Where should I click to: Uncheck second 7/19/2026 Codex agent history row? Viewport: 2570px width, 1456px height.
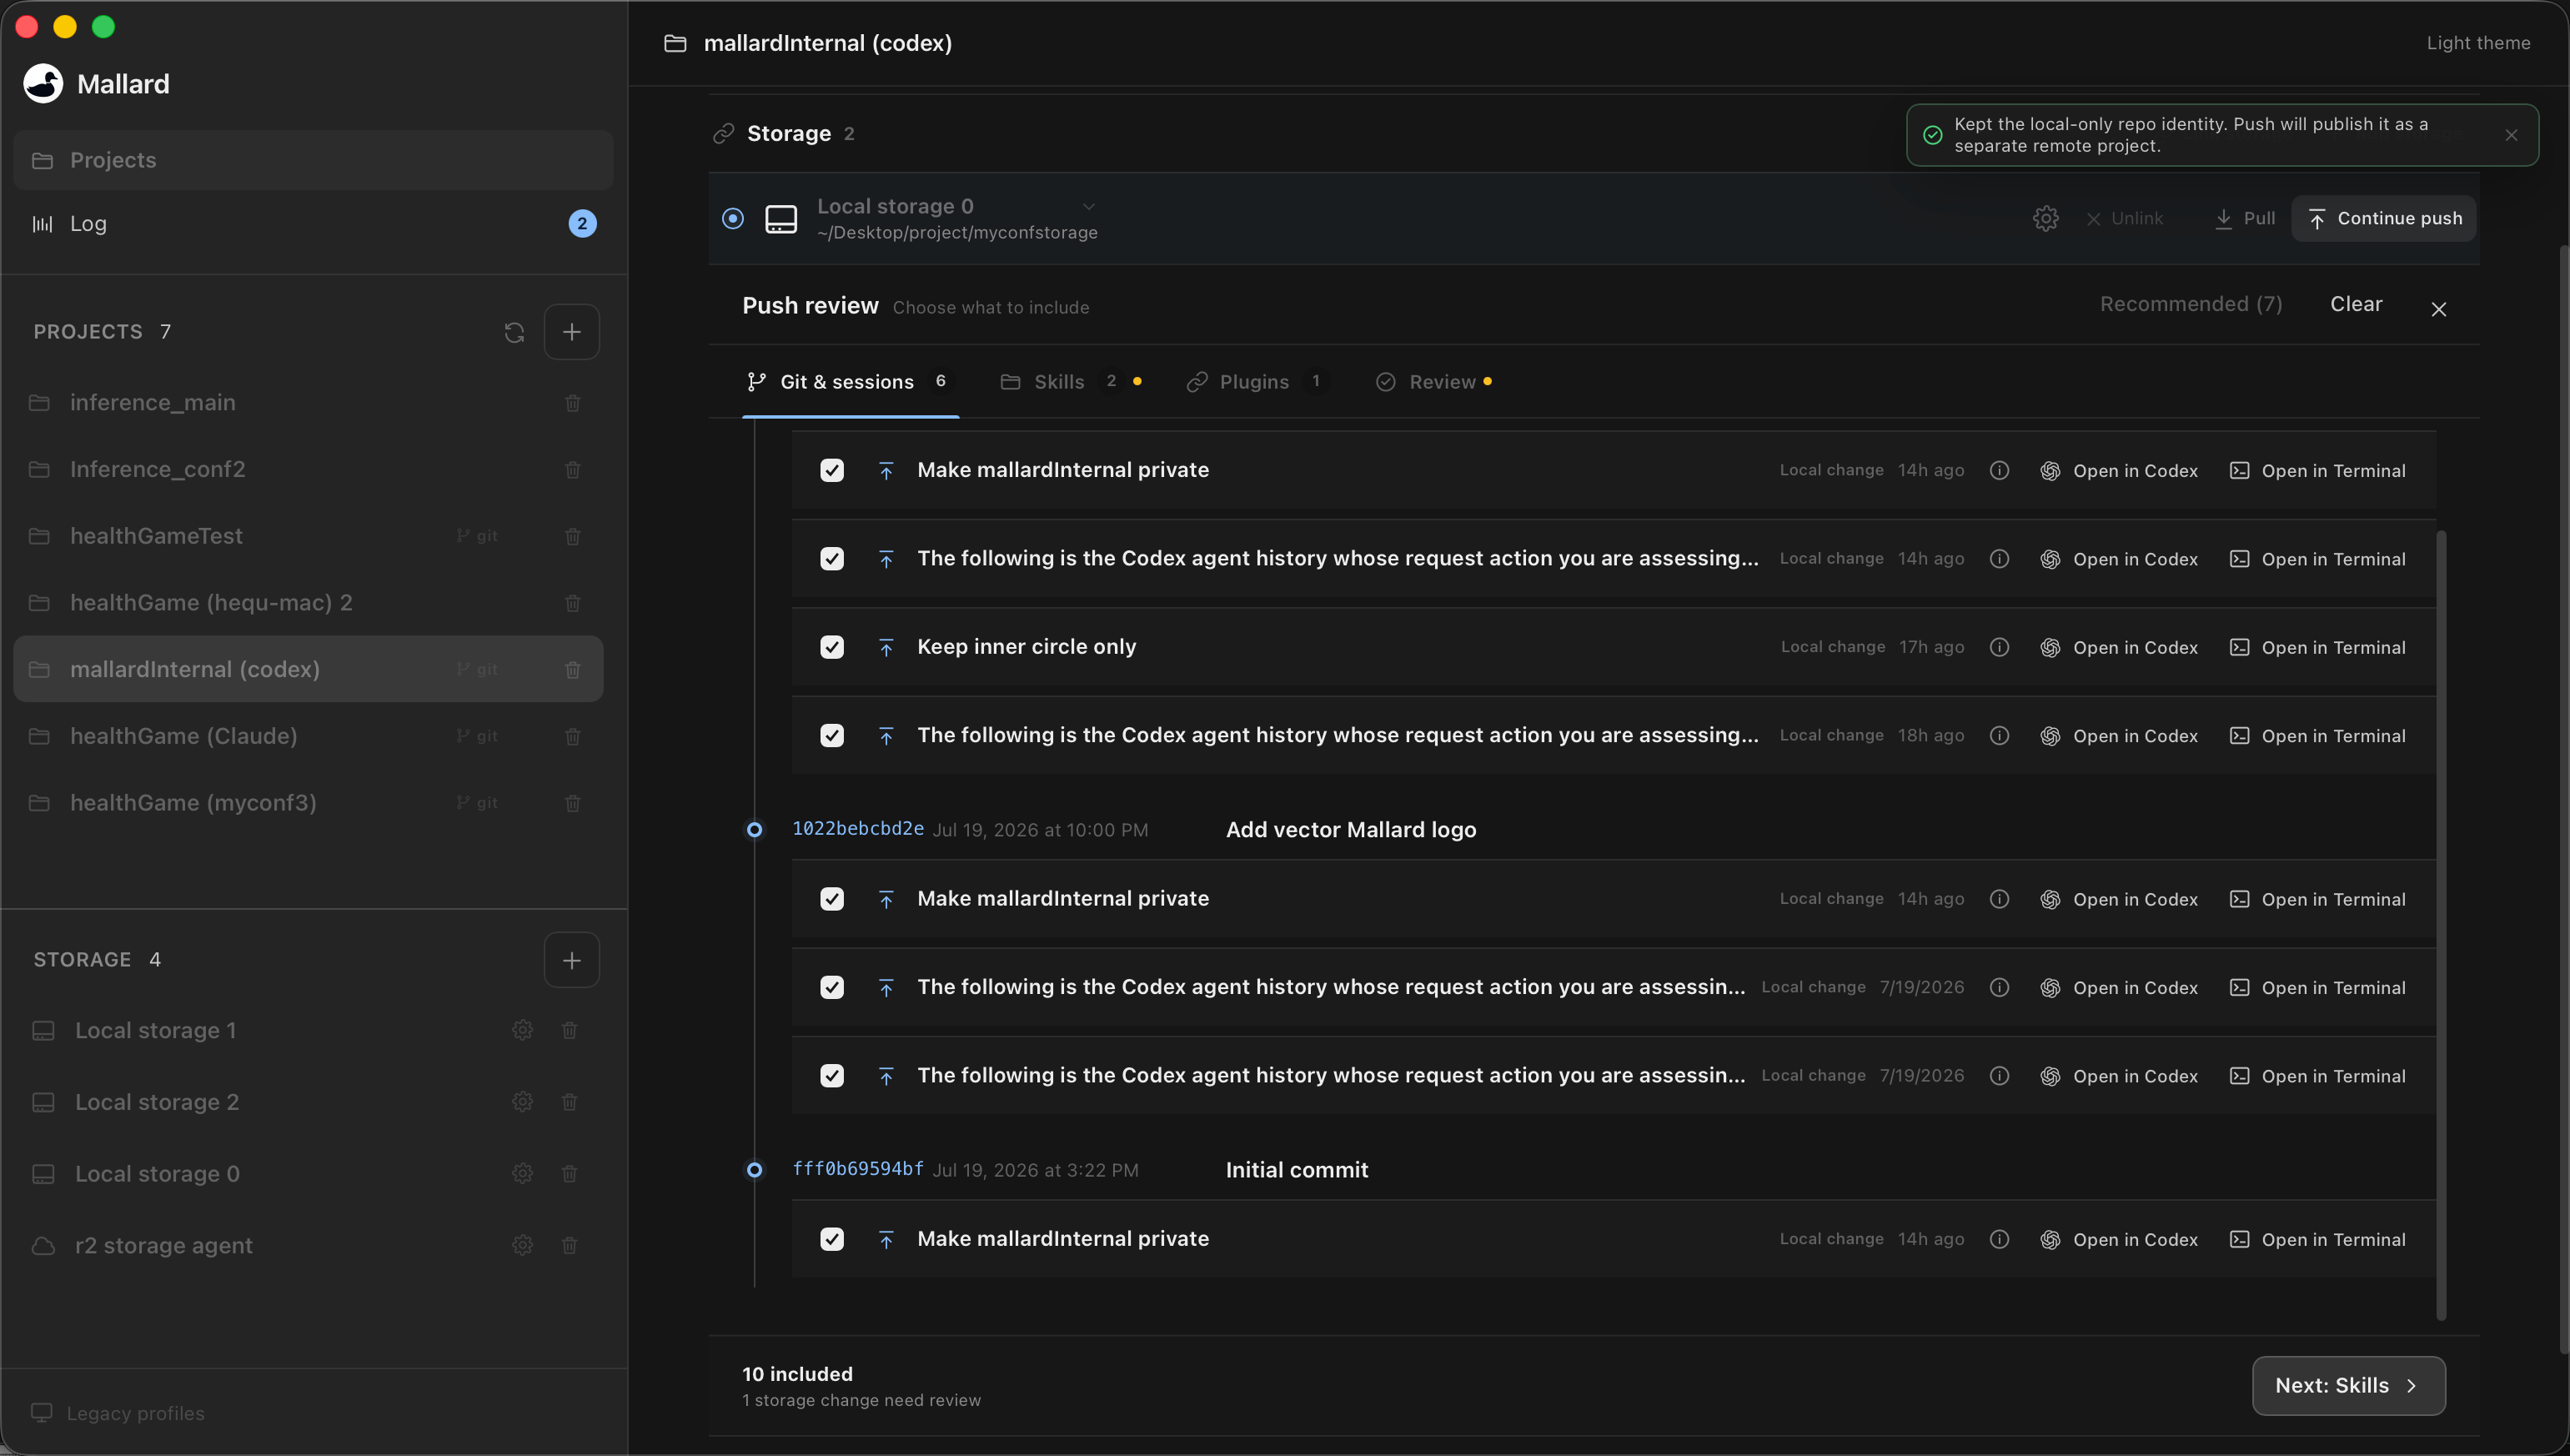coord(832,1076)
